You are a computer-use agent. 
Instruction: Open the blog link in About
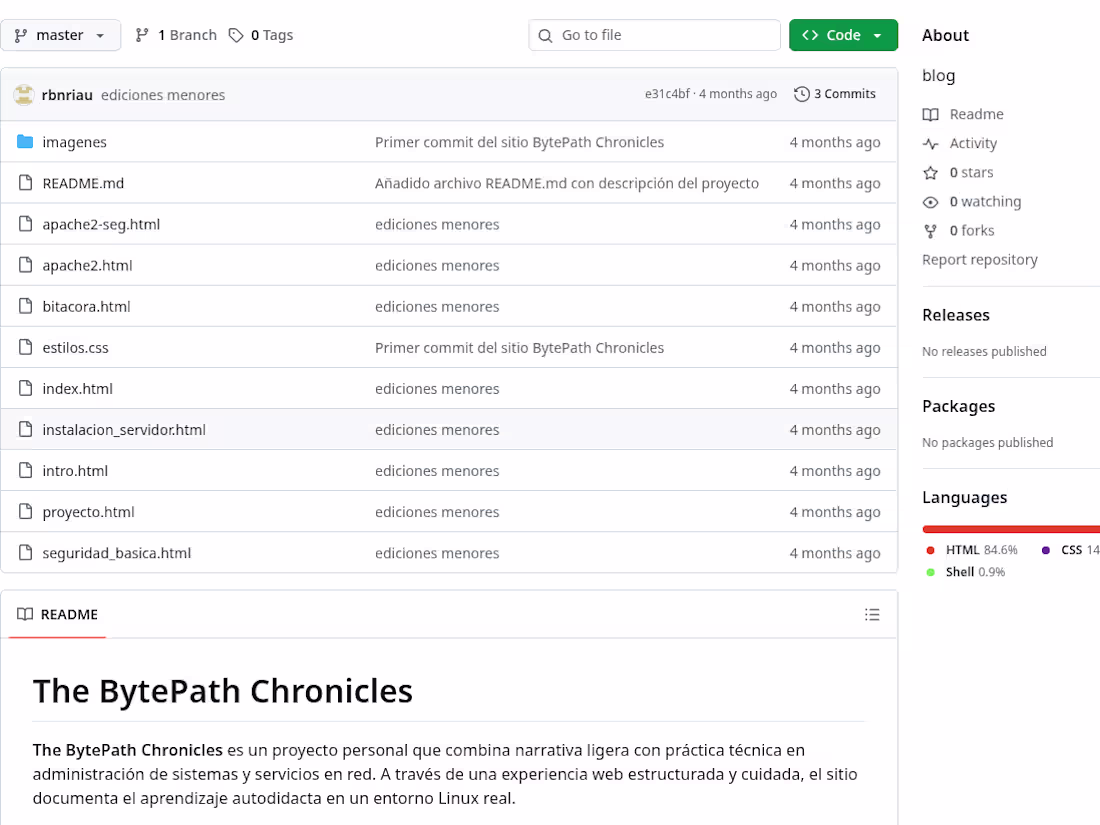click(x=938, y=75)
